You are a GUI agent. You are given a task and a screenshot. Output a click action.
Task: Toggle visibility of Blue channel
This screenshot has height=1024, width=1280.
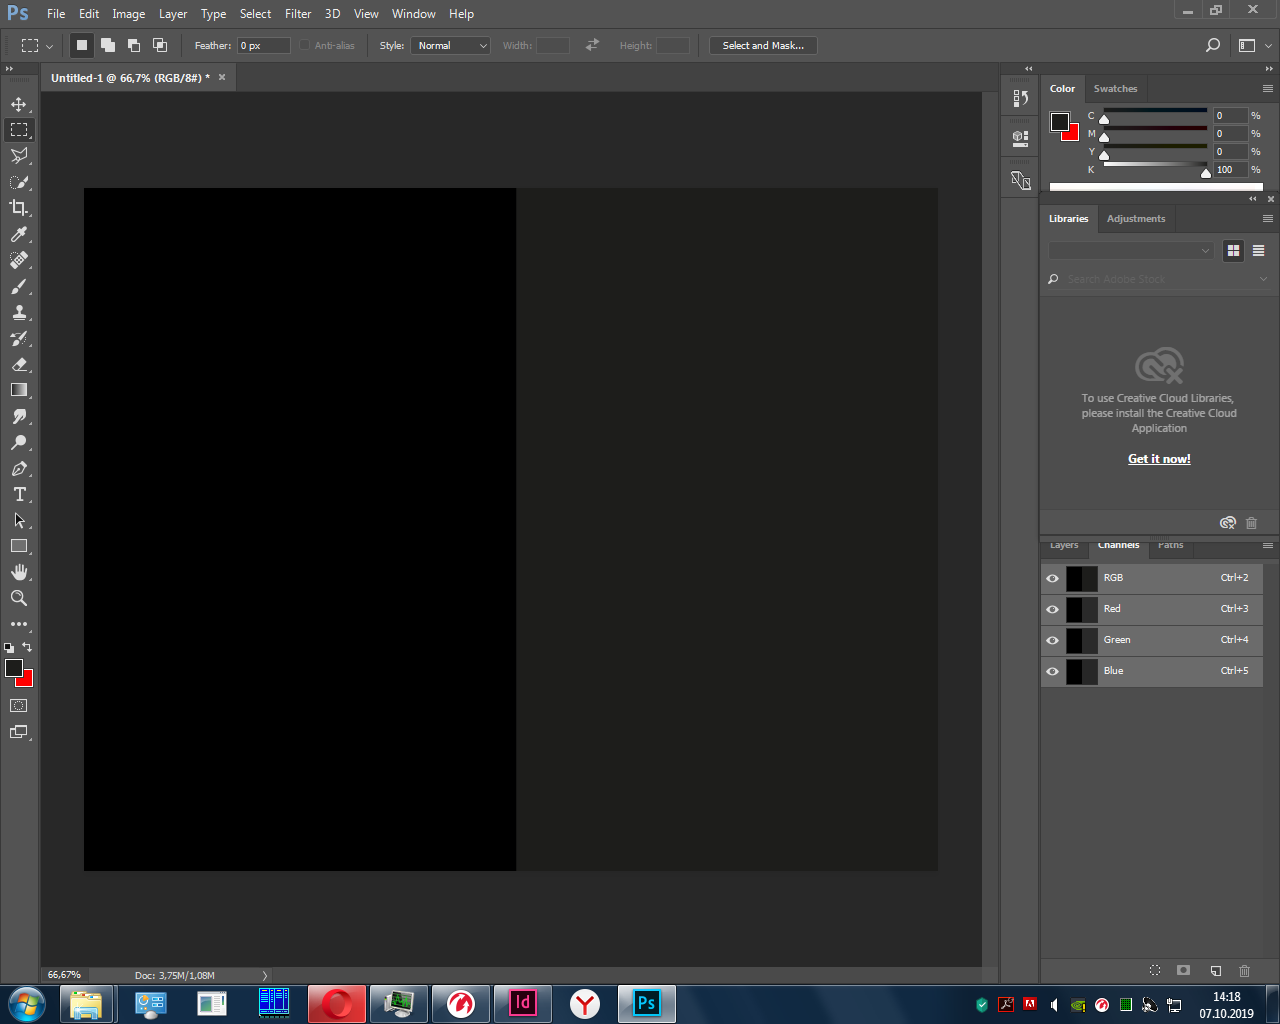point(1052,671)
